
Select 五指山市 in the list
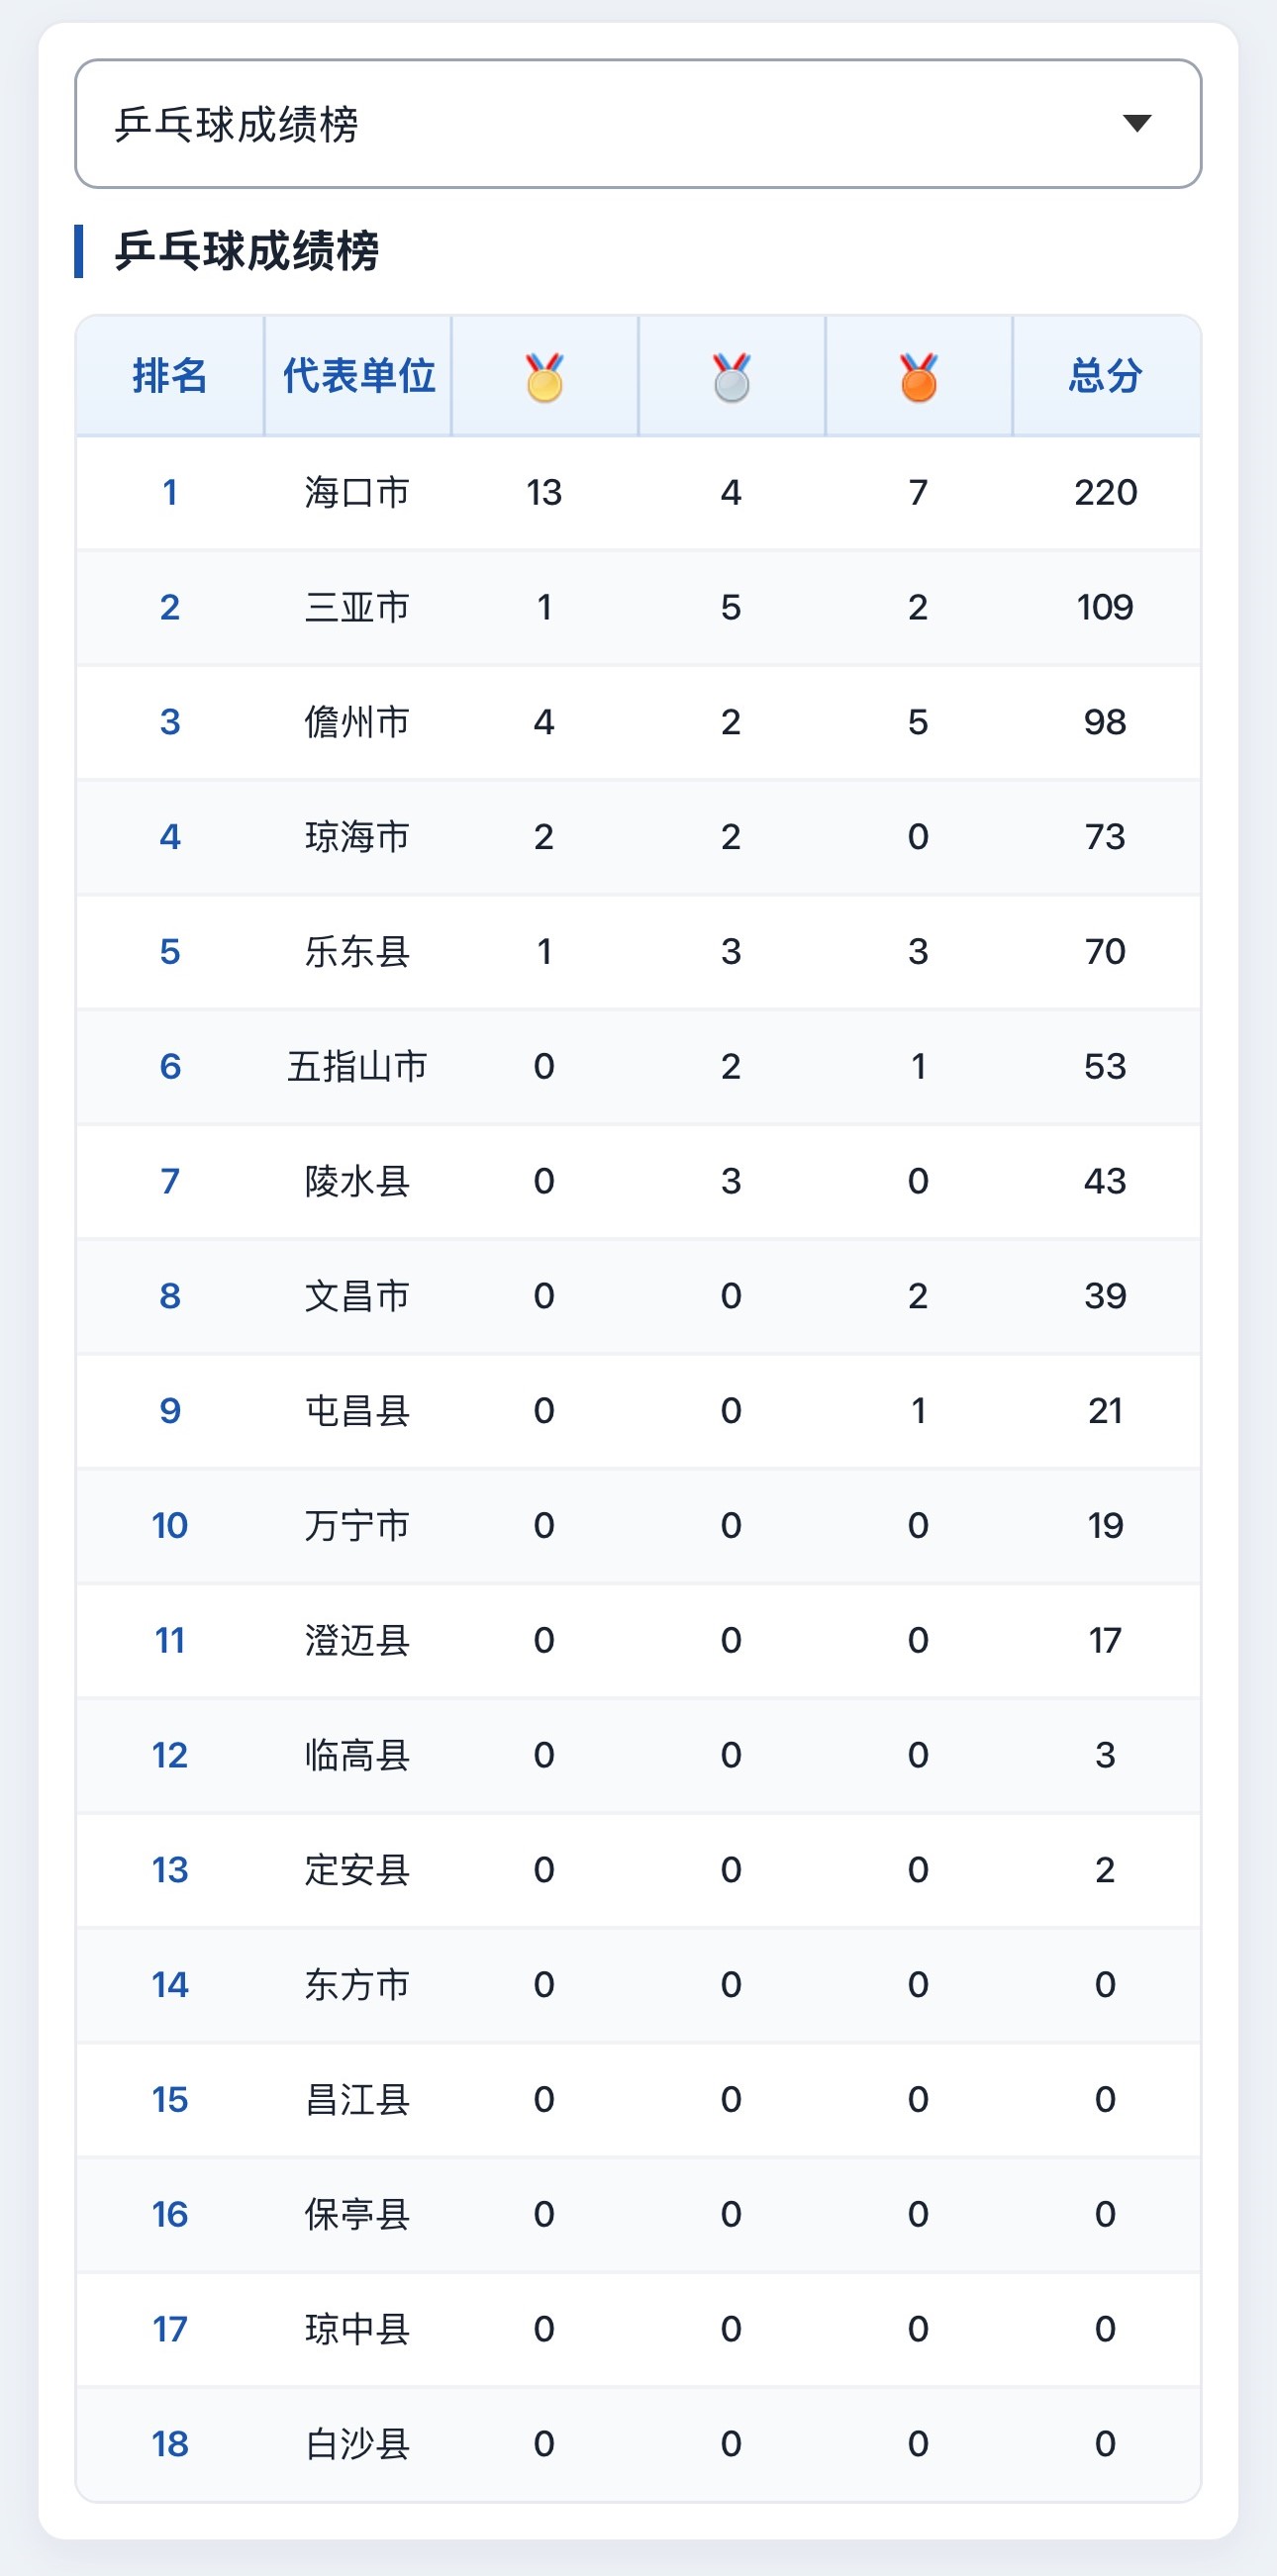point(357,1066)
